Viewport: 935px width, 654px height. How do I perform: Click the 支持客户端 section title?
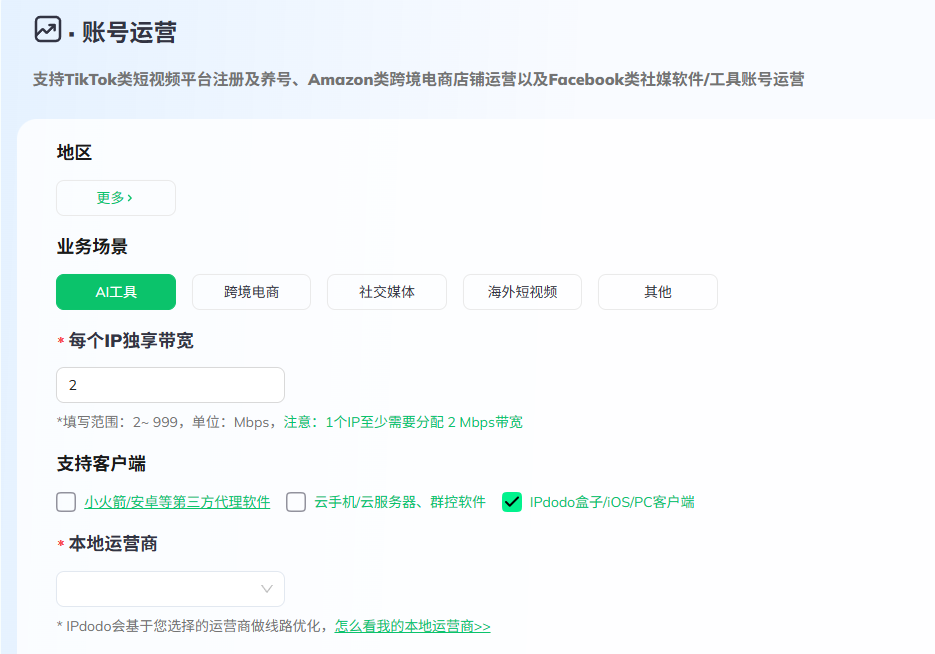(x=102, y=464)
